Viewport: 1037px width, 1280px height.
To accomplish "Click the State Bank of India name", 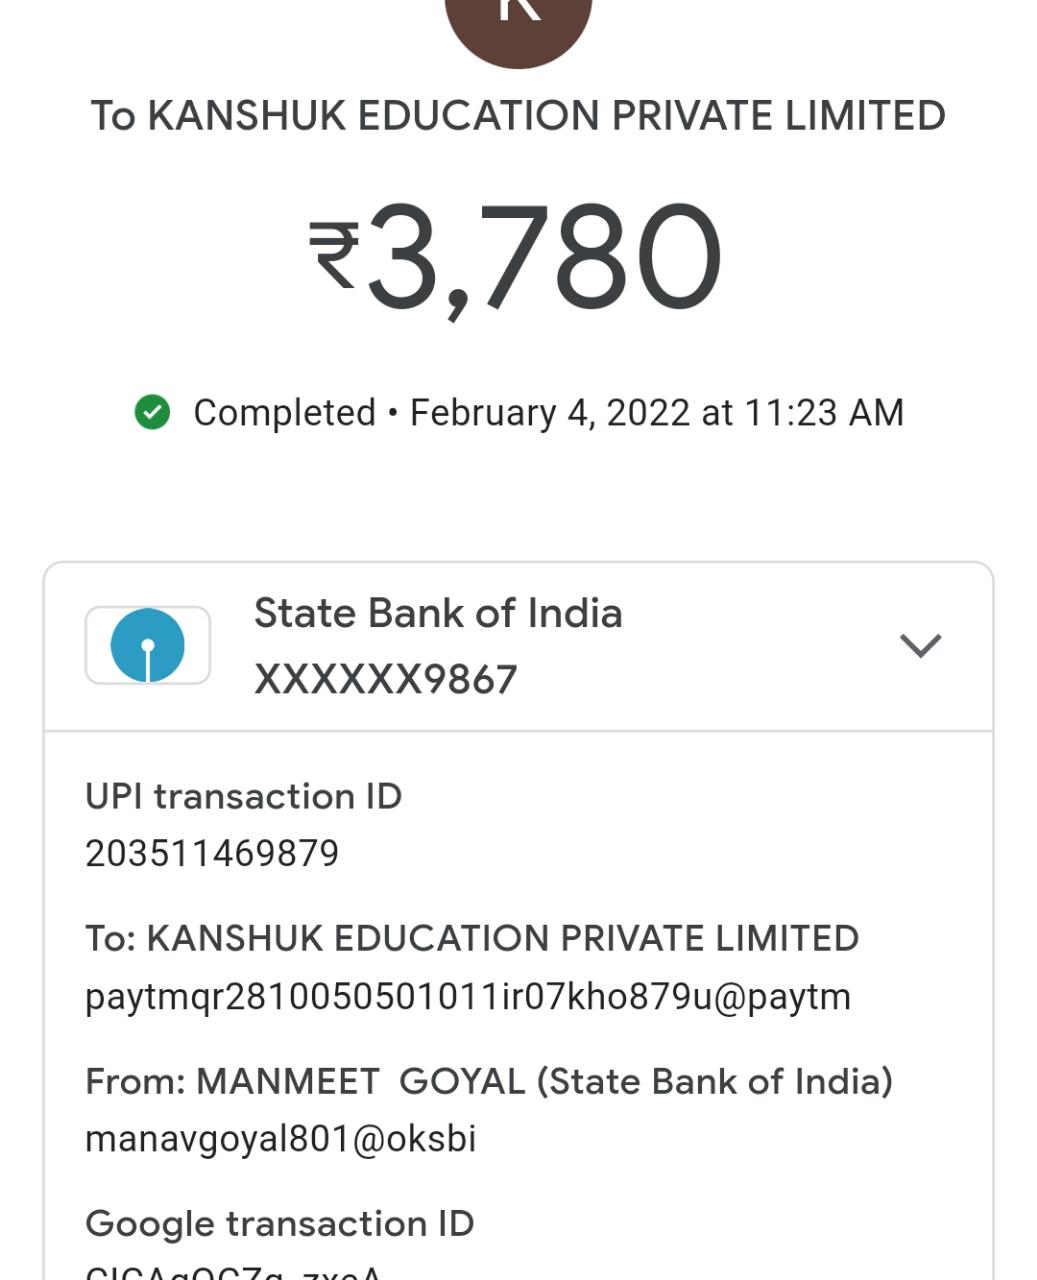I will point(438,613).
